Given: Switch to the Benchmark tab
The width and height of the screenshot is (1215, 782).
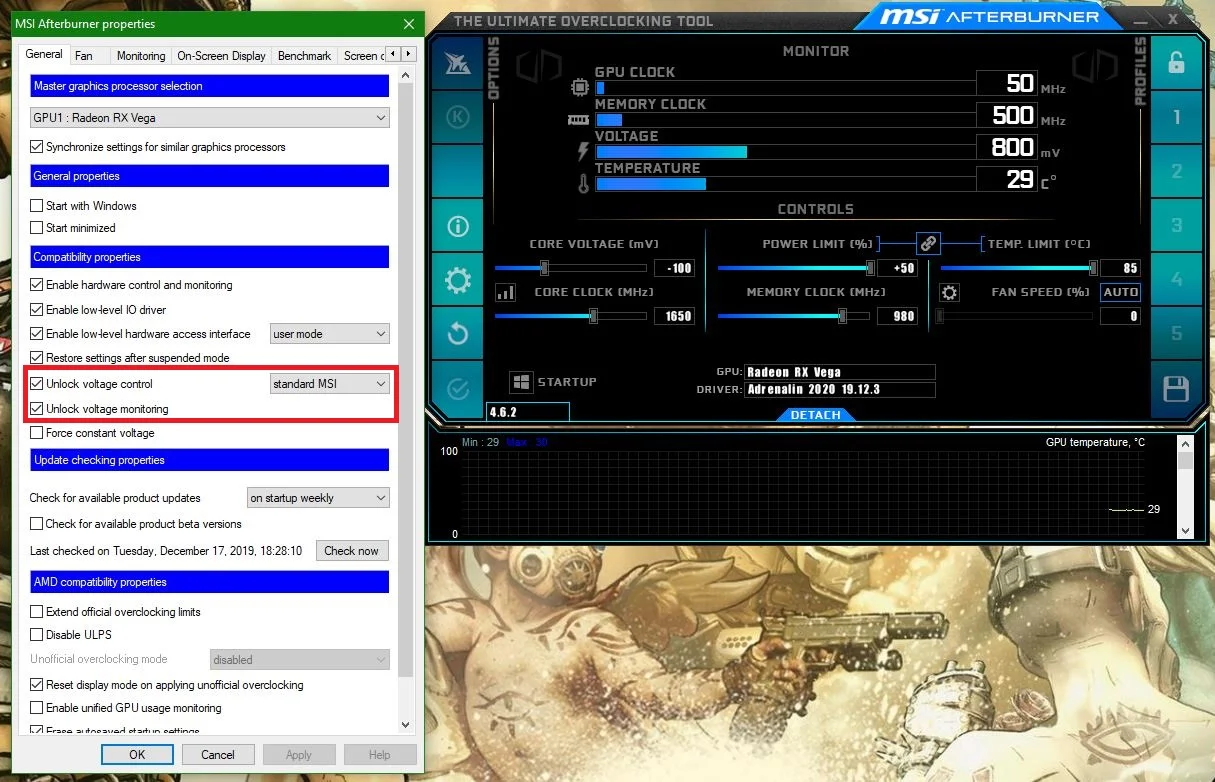Looking at the screenshot, I should point(304,56).
